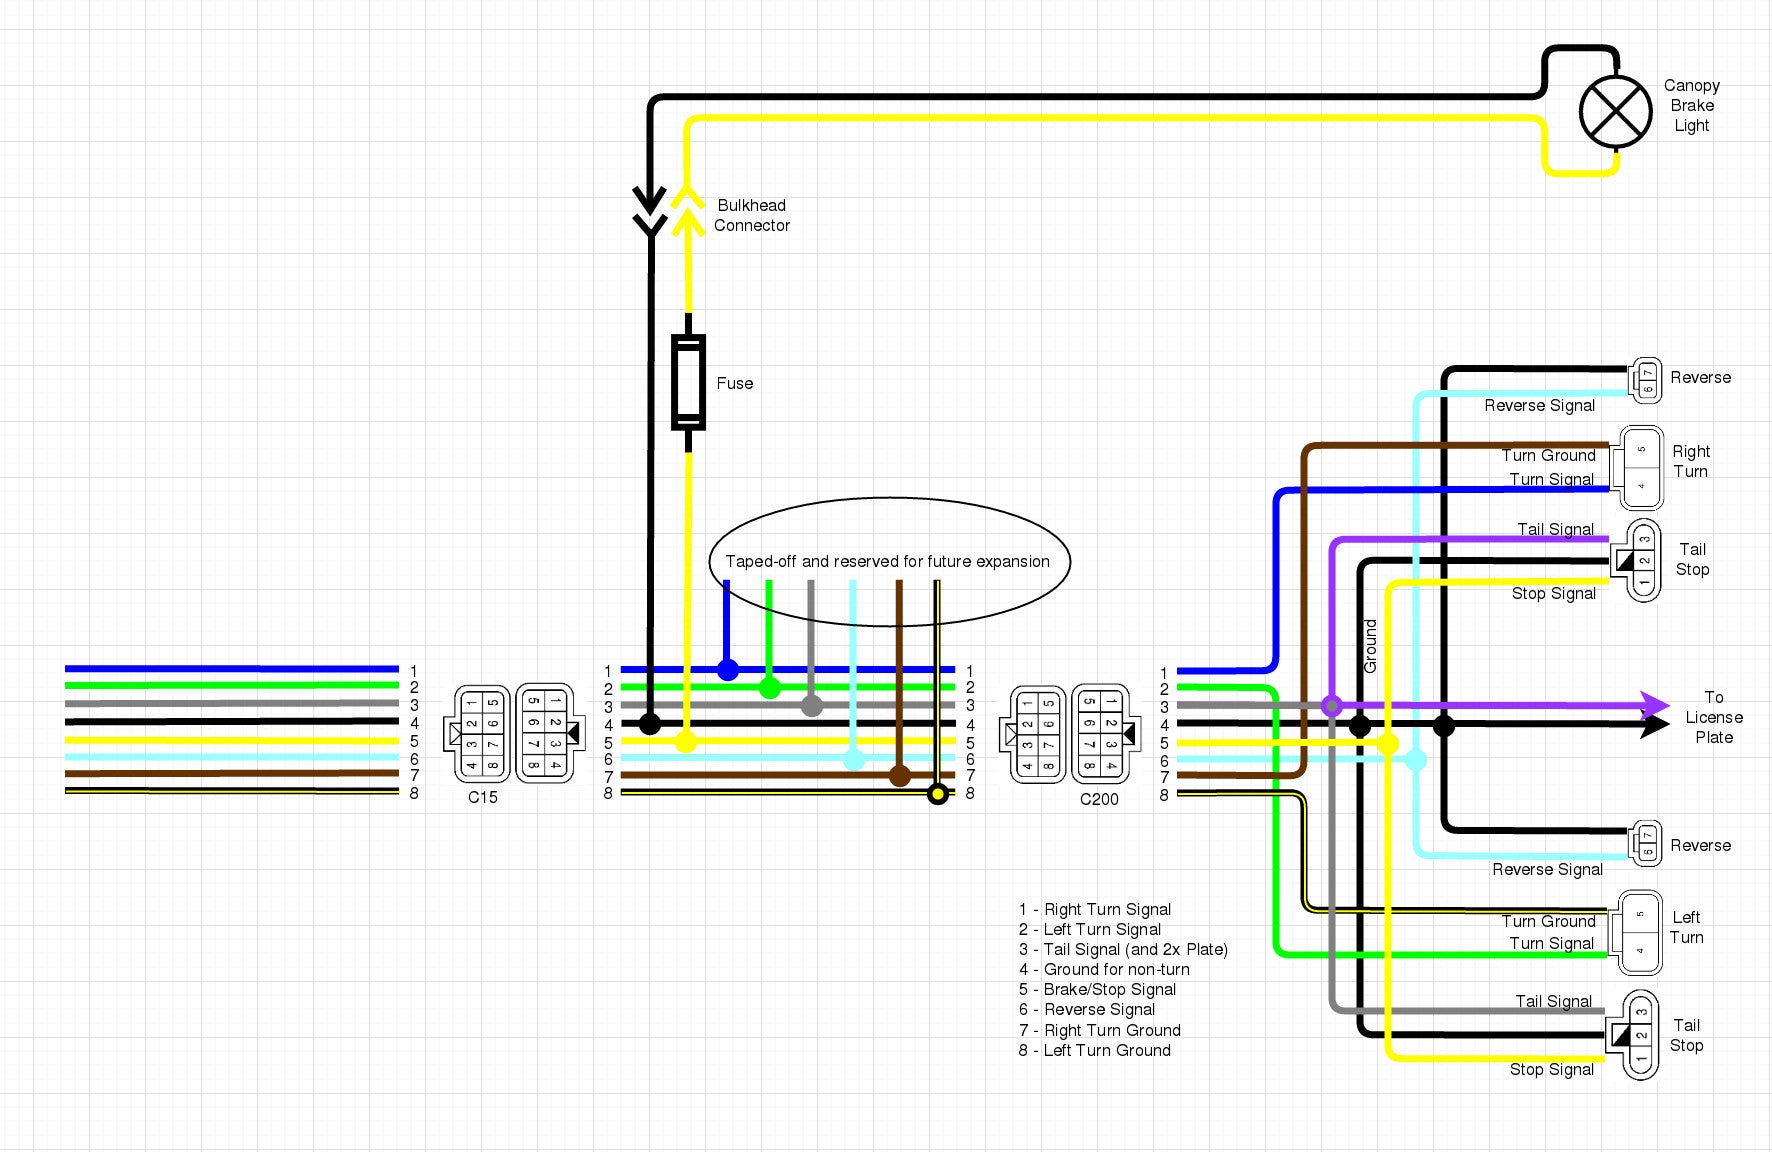The width and height of the screenshot is (1772, 1152).
Task: Click the 'Fuse' label
Action: click(x=735, y=383)
